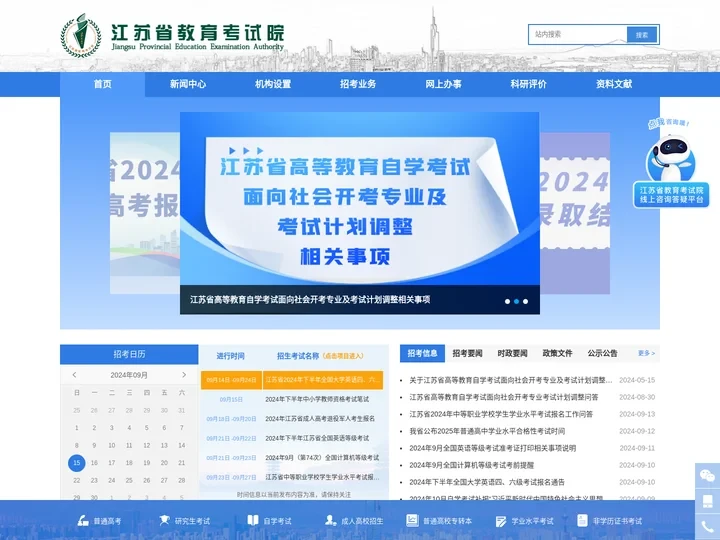Go to next month in calendar
The image size is (720, 540).
[184, 375]
